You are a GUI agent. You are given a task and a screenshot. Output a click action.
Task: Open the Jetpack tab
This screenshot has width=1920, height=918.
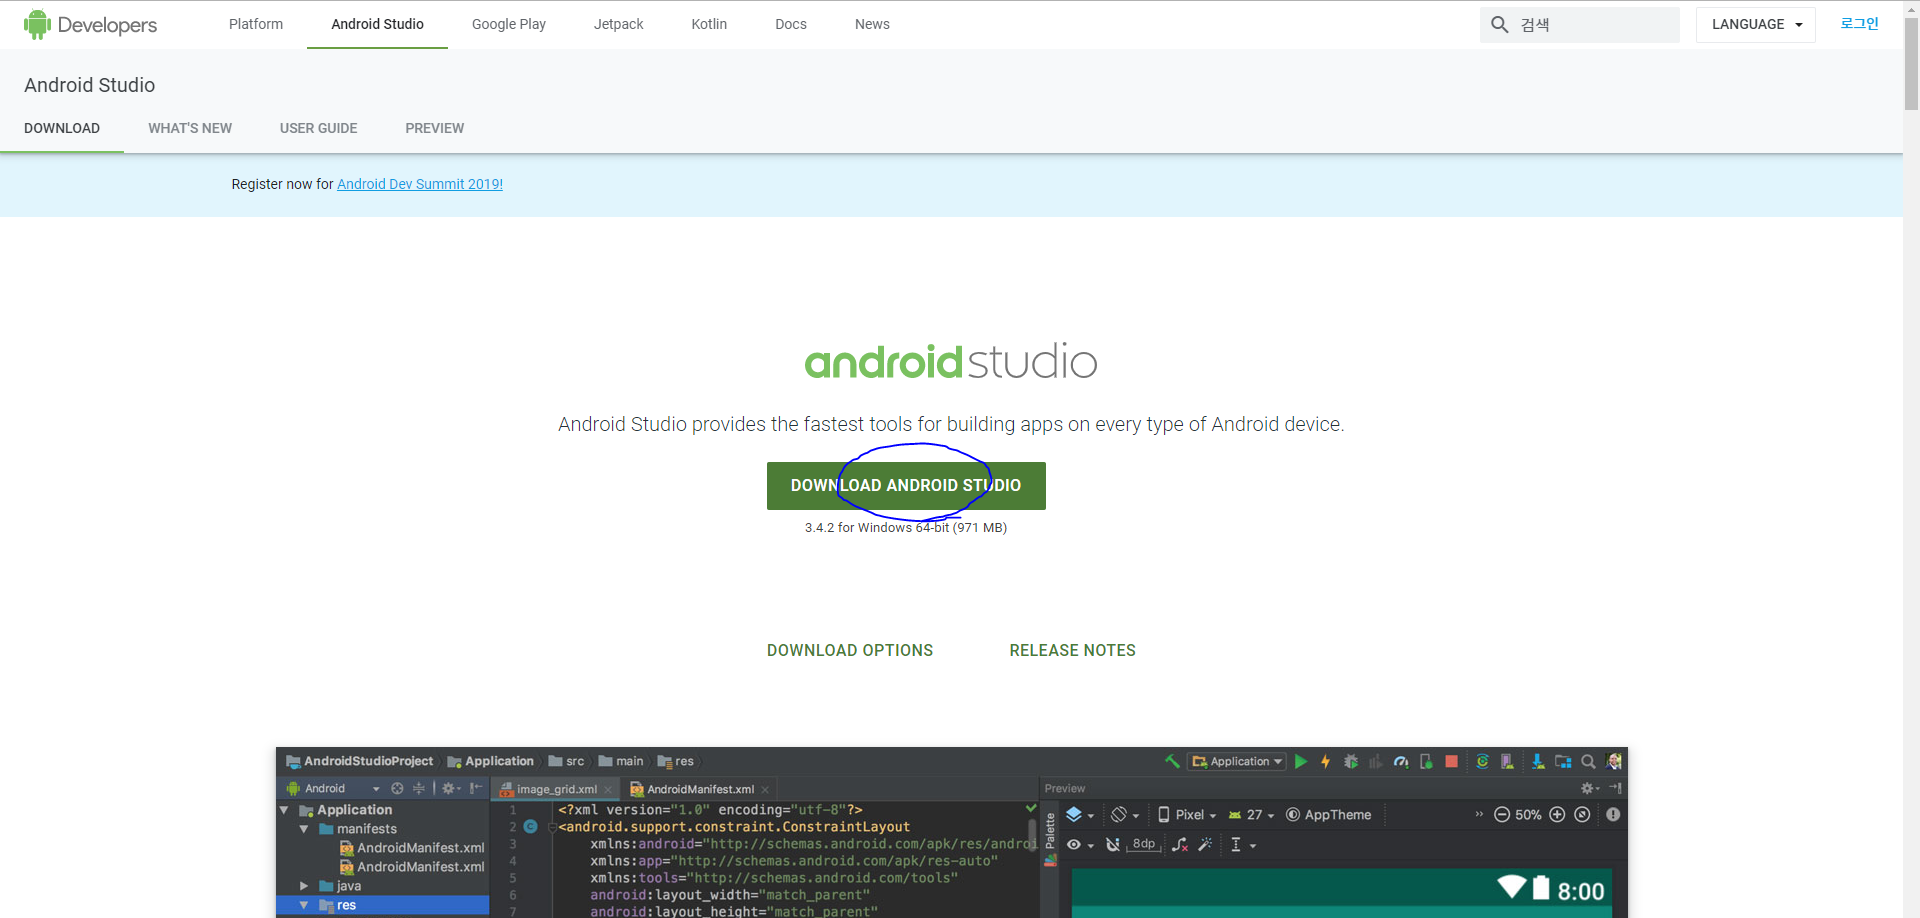[618, 24]
